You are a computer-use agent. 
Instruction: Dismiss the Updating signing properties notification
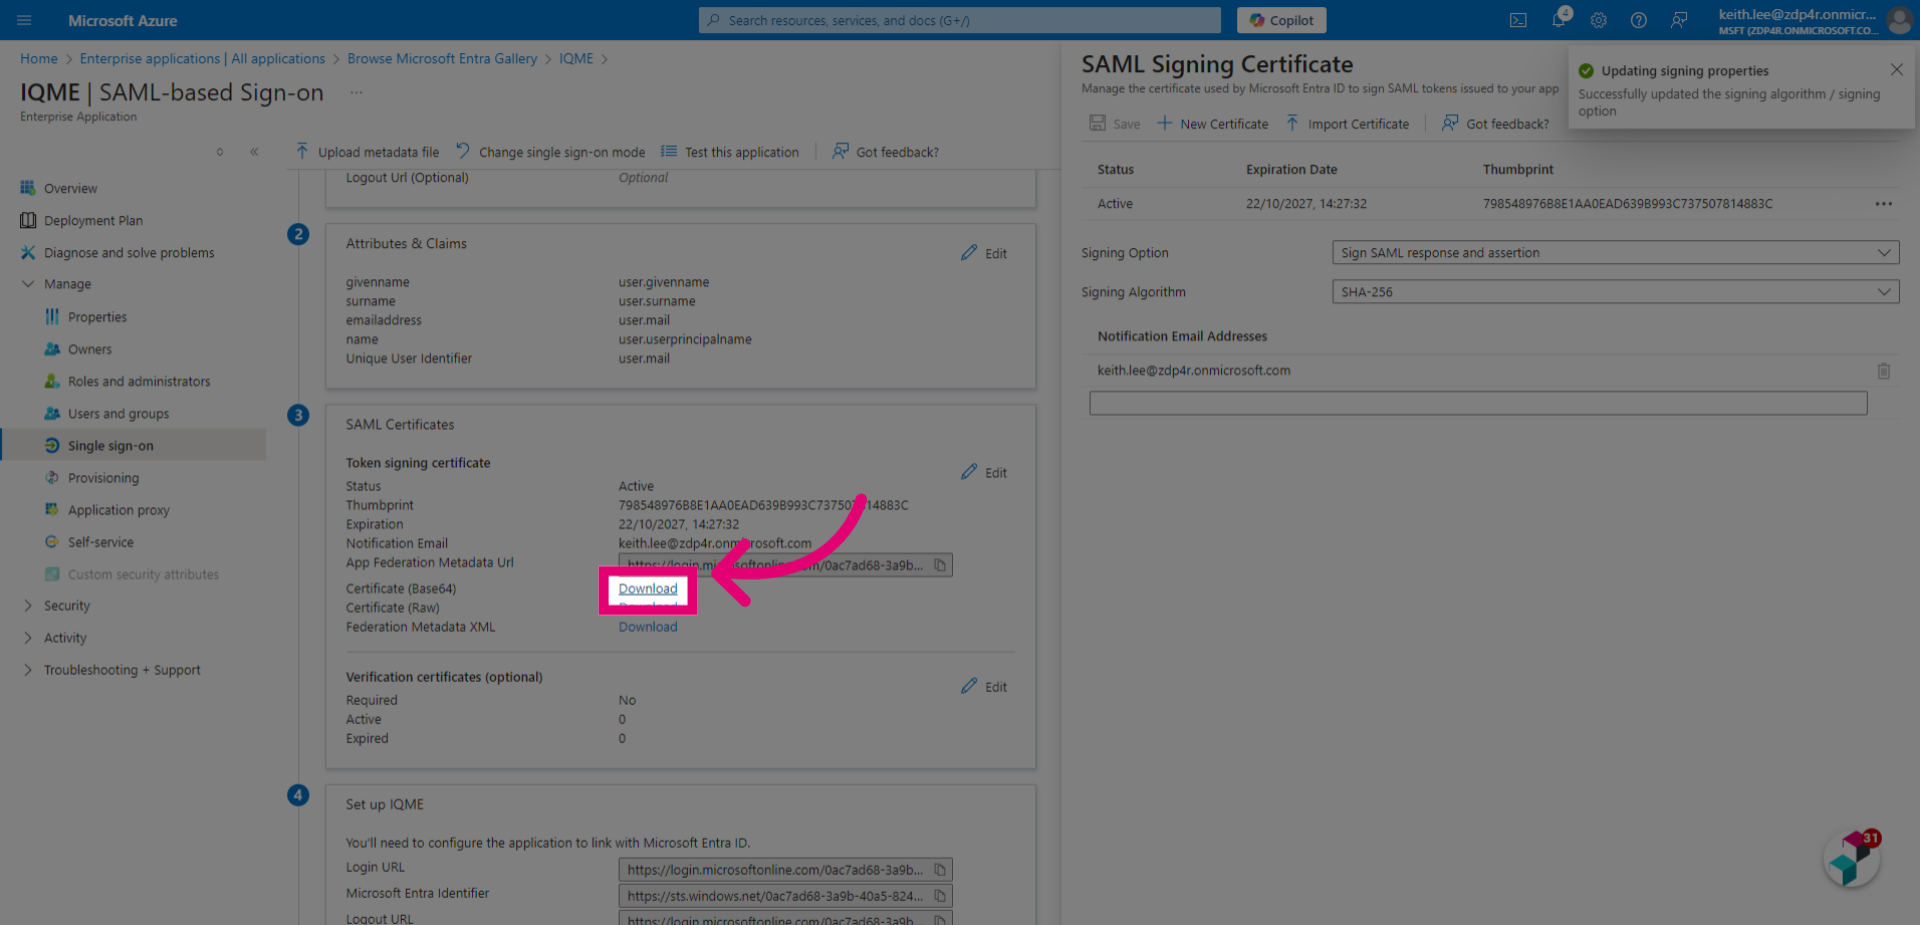1896,69
